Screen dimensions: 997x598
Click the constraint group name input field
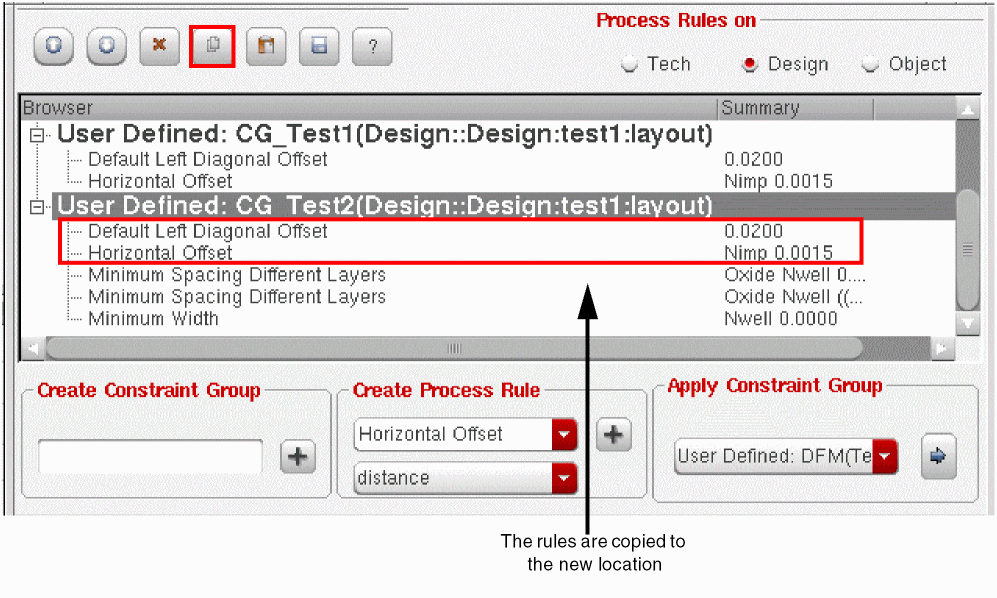[x=150, y=457]
